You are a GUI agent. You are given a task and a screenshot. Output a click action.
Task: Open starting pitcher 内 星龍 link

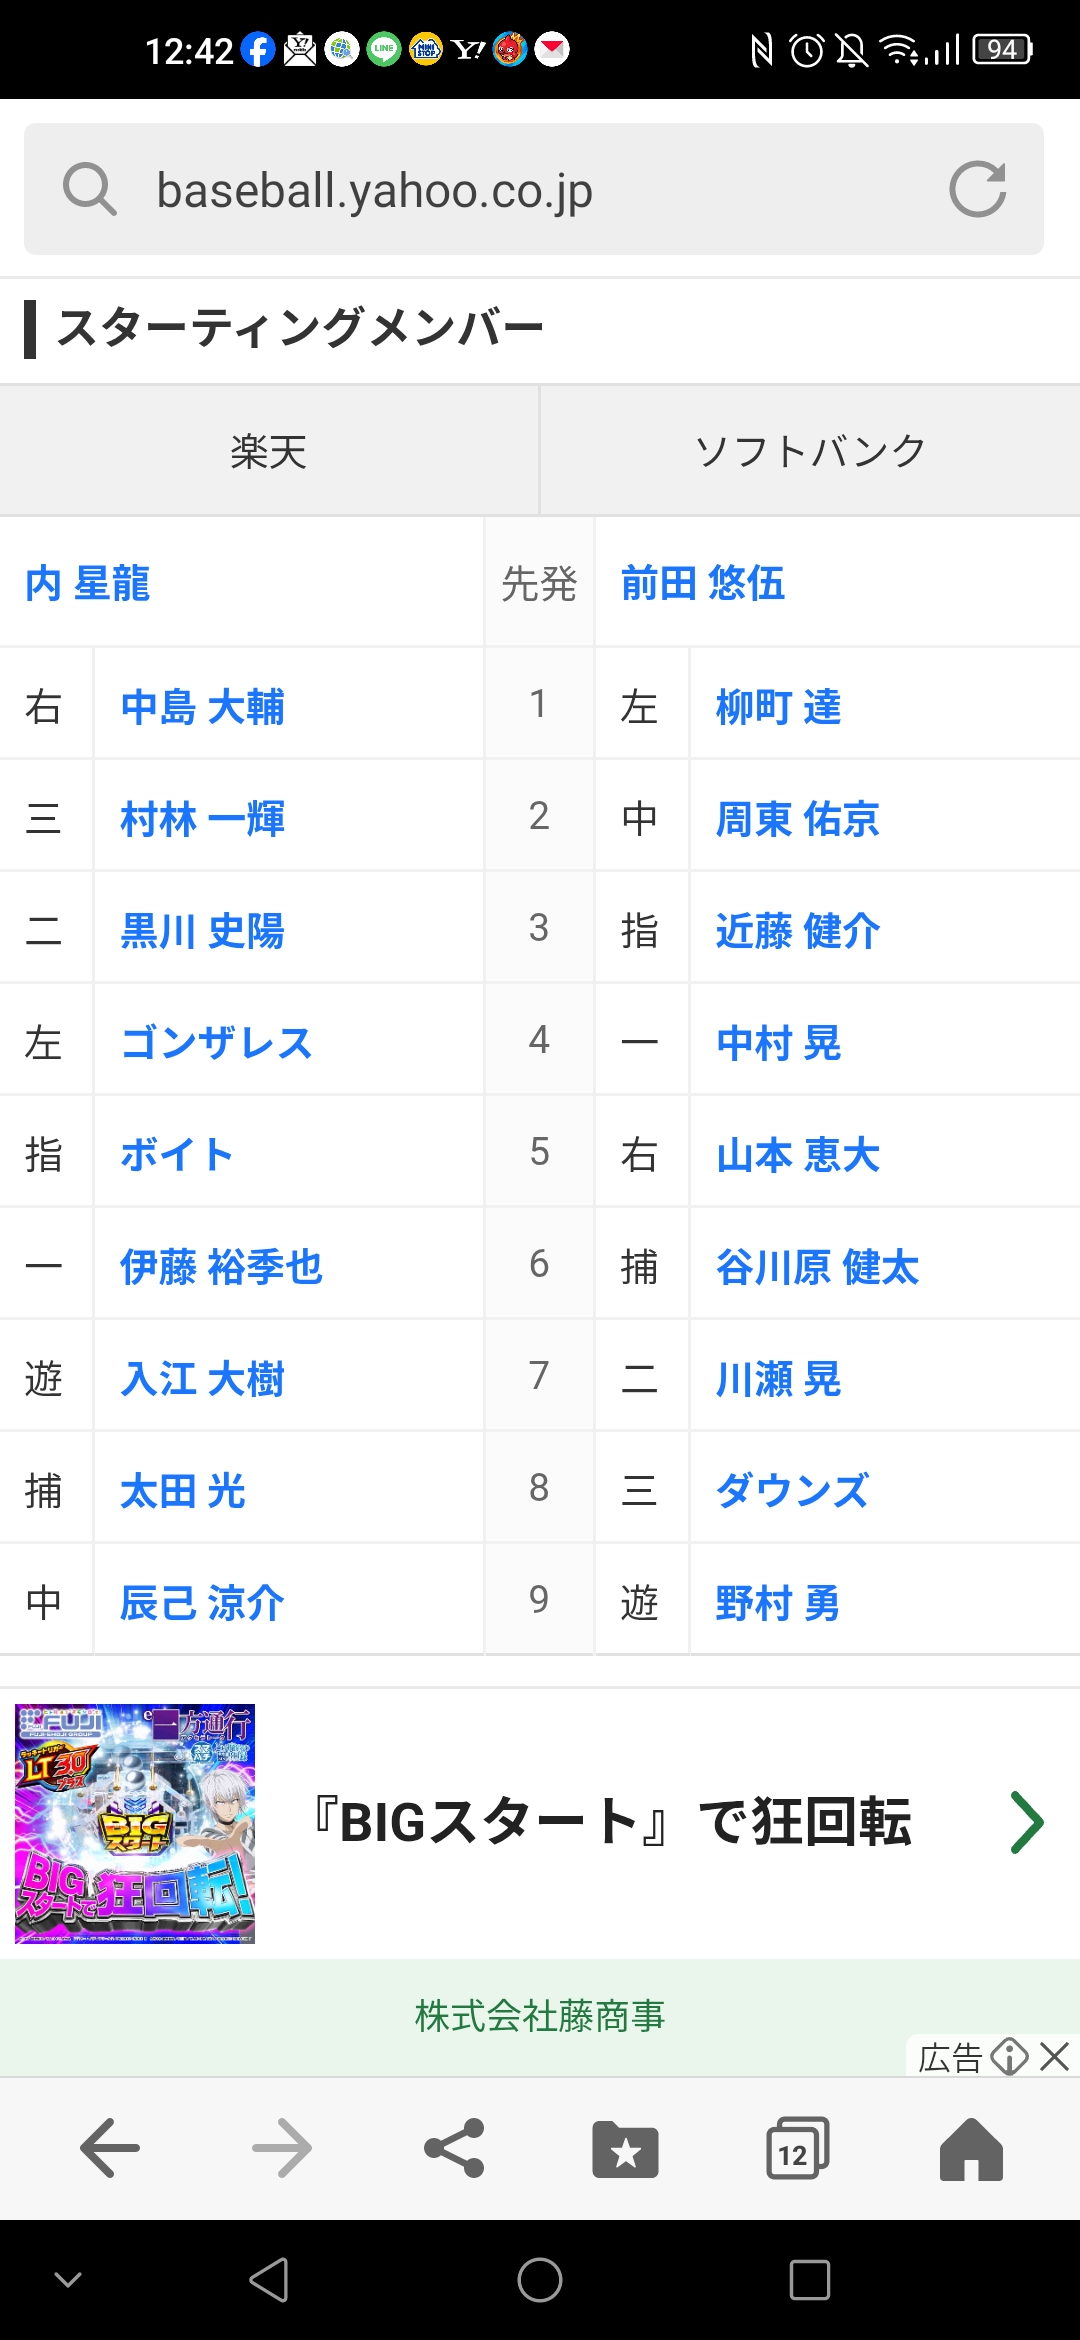pyautogui.click(x=88, y=583)
